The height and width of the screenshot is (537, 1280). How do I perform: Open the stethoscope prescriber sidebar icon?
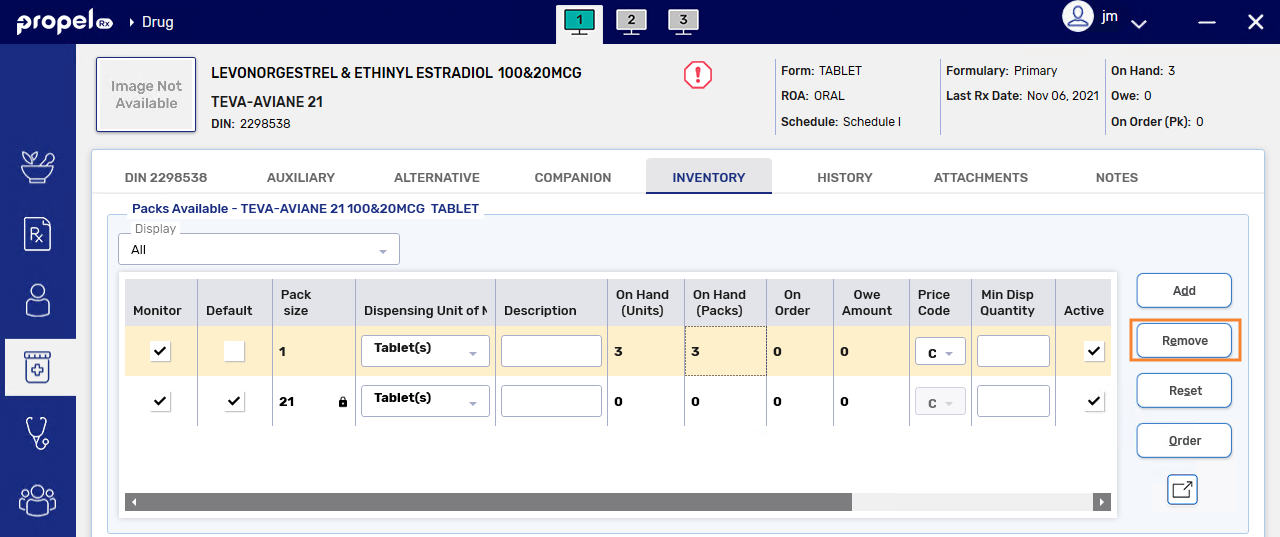pos(38,434)
